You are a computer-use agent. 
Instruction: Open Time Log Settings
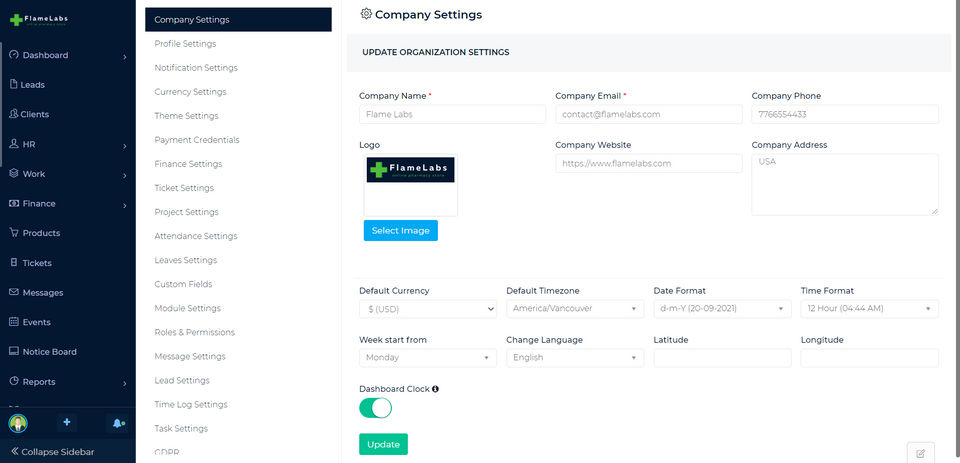point(190,404)
